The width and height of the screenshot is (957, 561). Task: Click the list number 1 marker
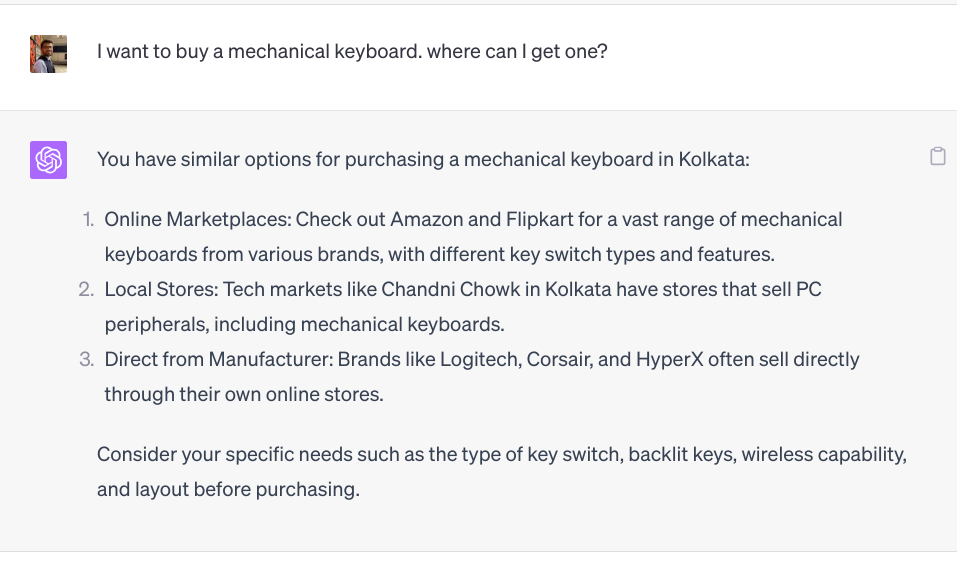click(88, 219)
